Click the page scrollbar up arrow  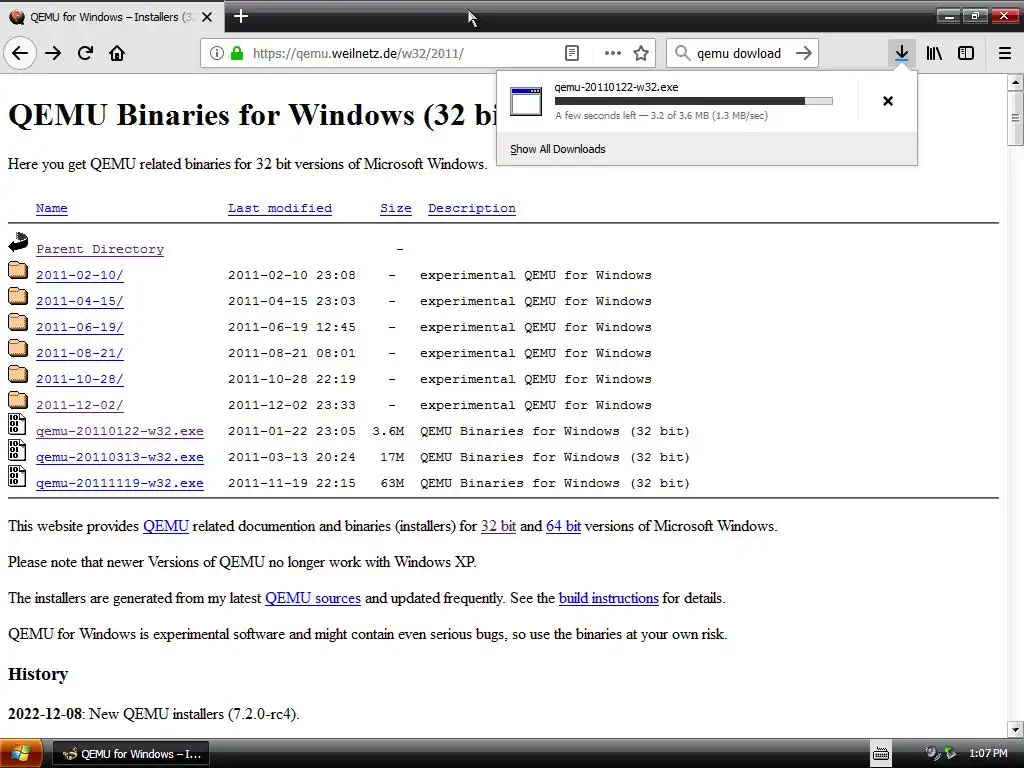point(1015,82)
